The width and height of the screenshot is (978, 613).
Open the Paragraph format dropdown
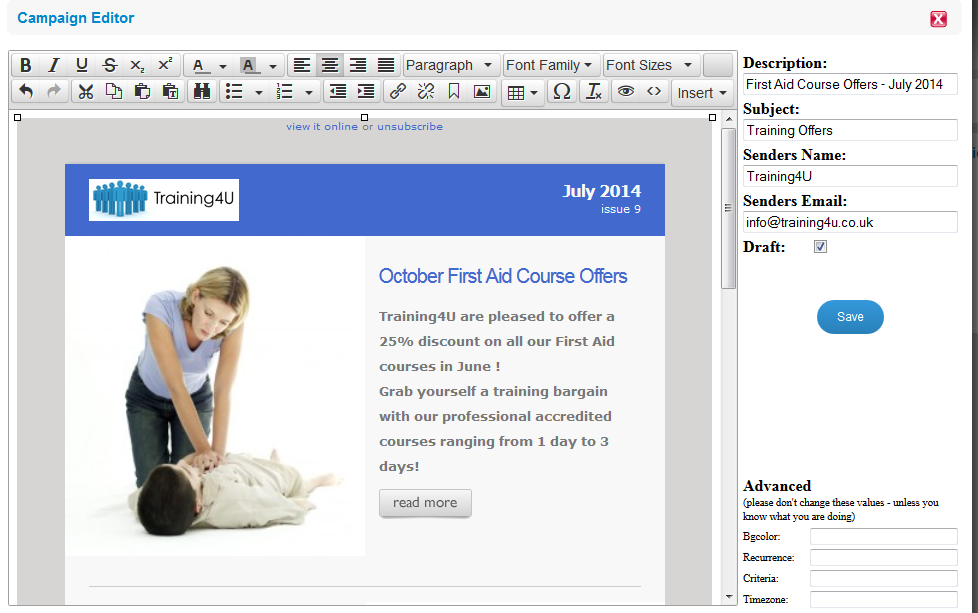450,65
